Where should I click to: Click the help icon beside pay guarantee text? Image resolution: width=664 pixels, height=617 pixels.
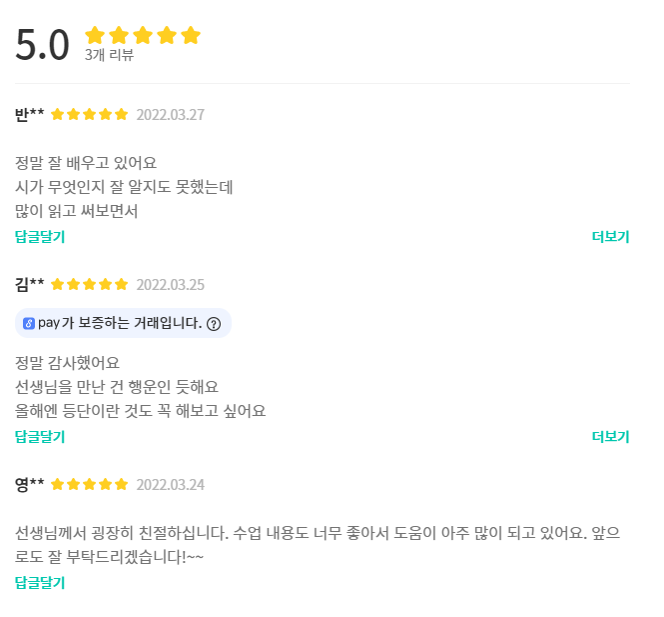tap(214, 324)
